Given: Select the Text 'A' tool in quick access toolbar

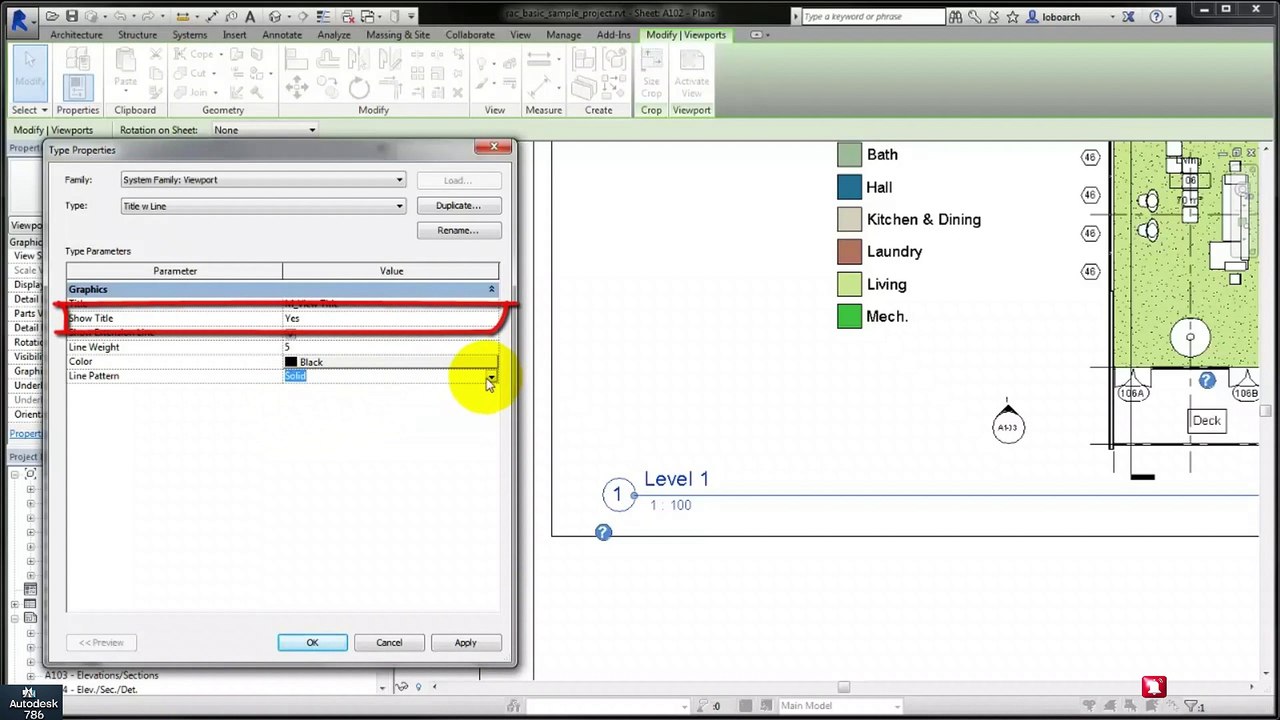Looking at the screenshot, I should [x=250, y=16].
